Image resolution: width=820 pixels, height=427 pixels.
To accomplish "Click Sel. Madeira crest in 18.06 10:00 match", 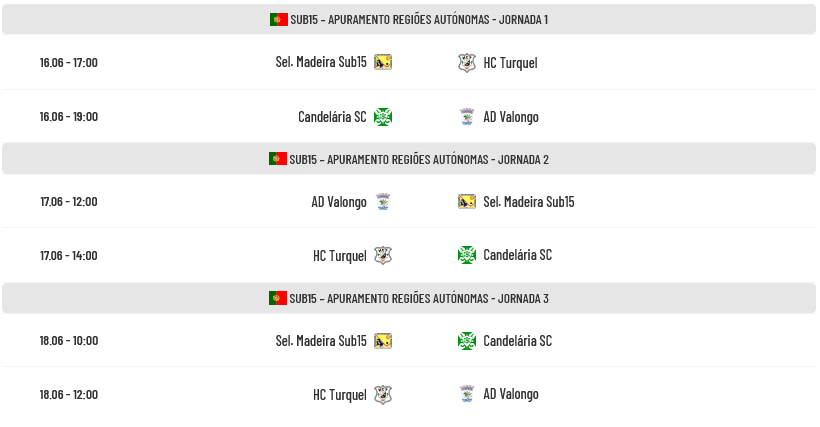I will tap(383, 341).
